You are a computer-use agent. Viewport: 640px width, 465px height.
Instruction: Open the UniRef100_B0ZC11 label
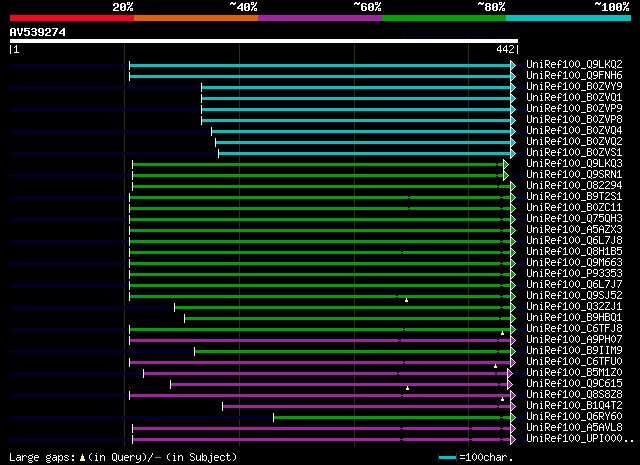click(574, 207)
